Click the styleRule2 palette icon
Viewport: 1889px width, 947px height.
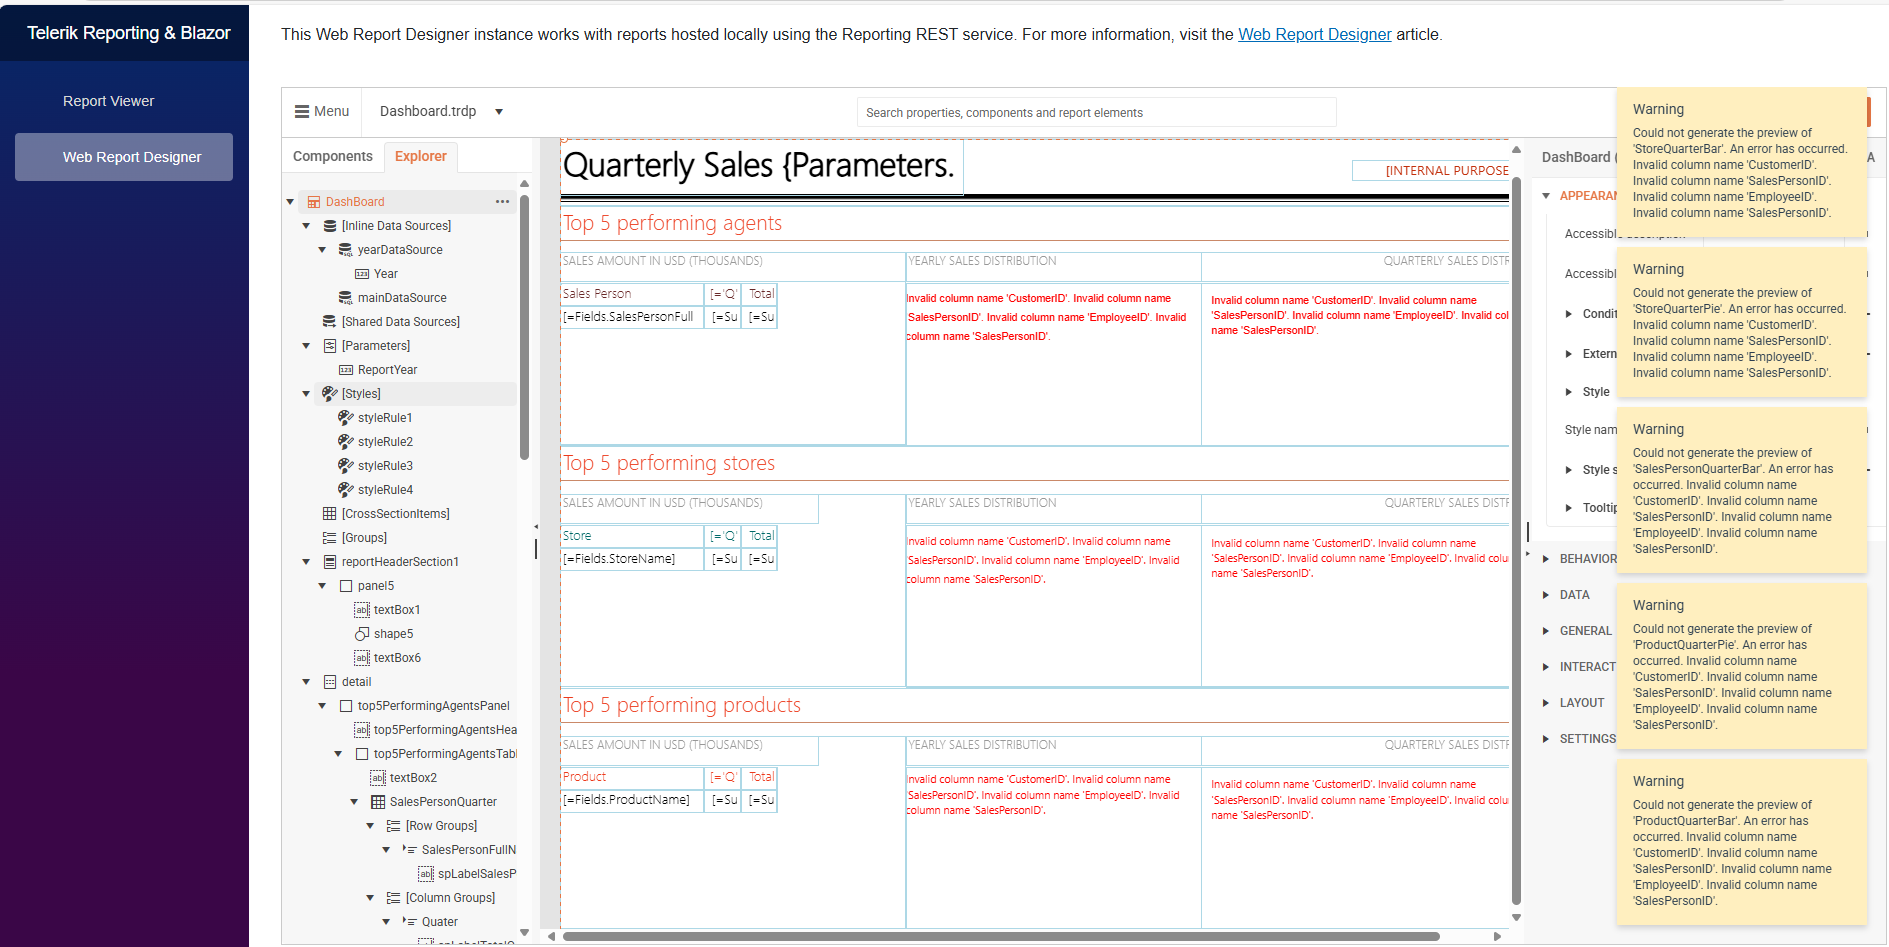(x=346, y=442)
